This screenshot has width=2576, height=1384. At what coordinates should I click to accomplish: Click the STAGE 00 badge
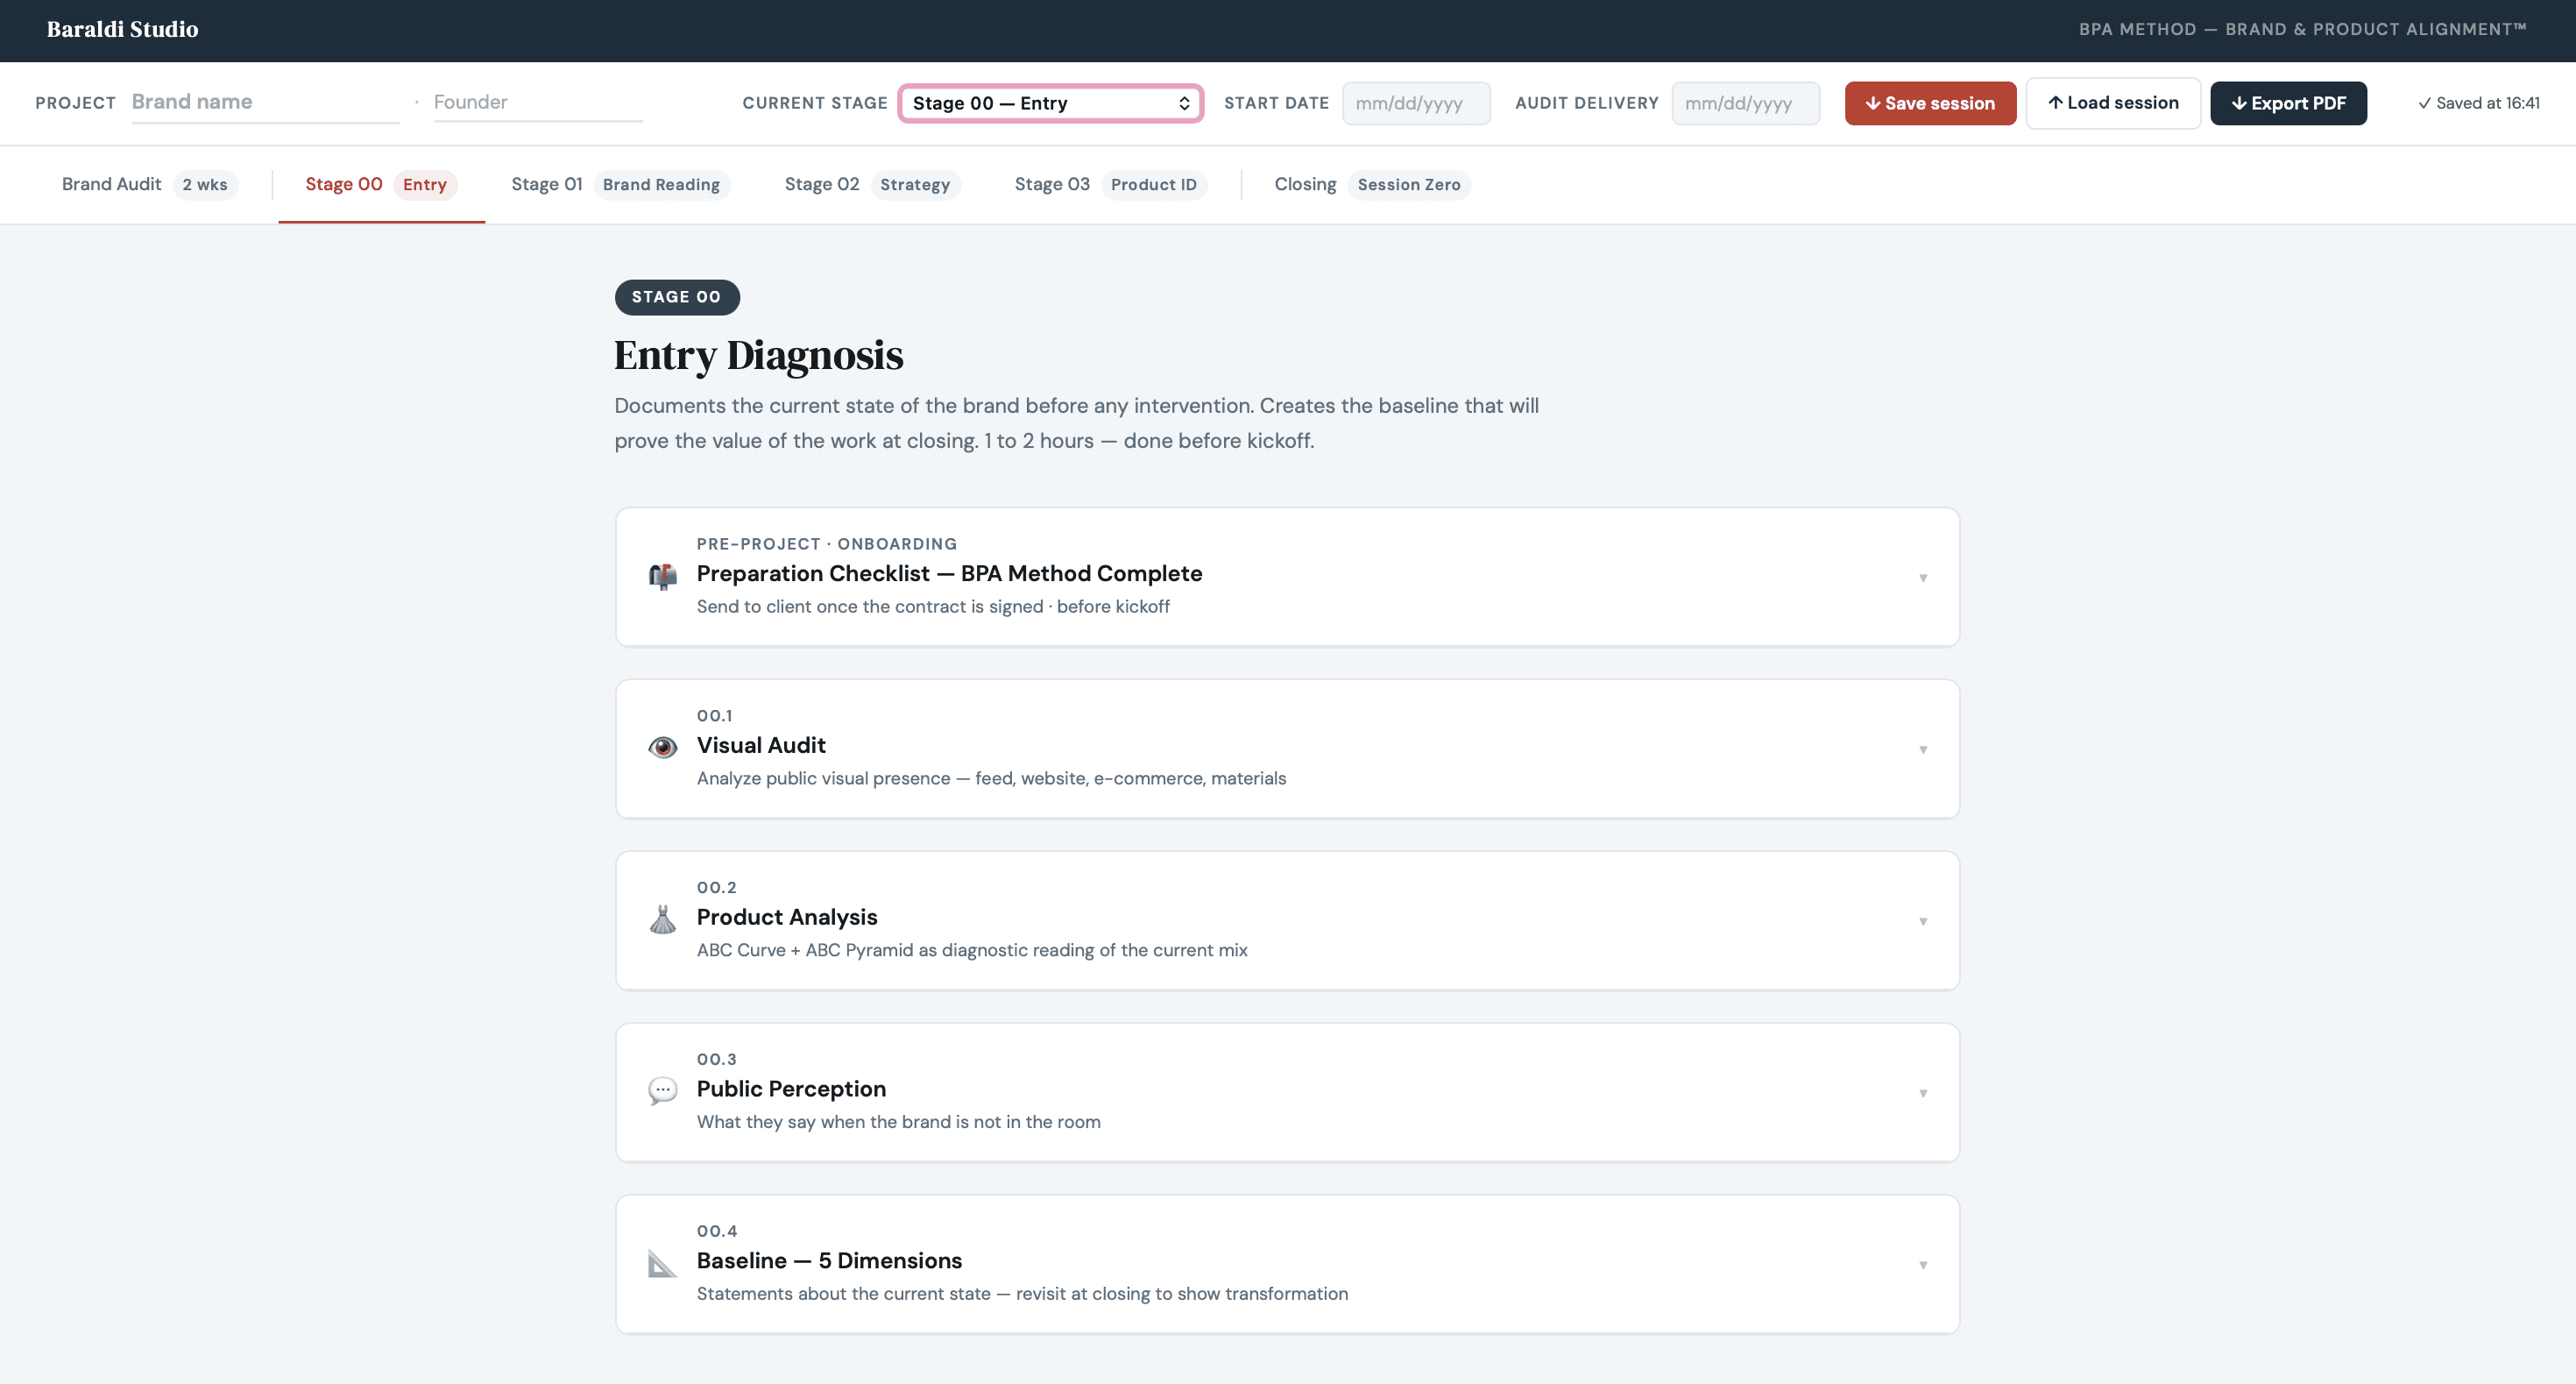point(676,297)
